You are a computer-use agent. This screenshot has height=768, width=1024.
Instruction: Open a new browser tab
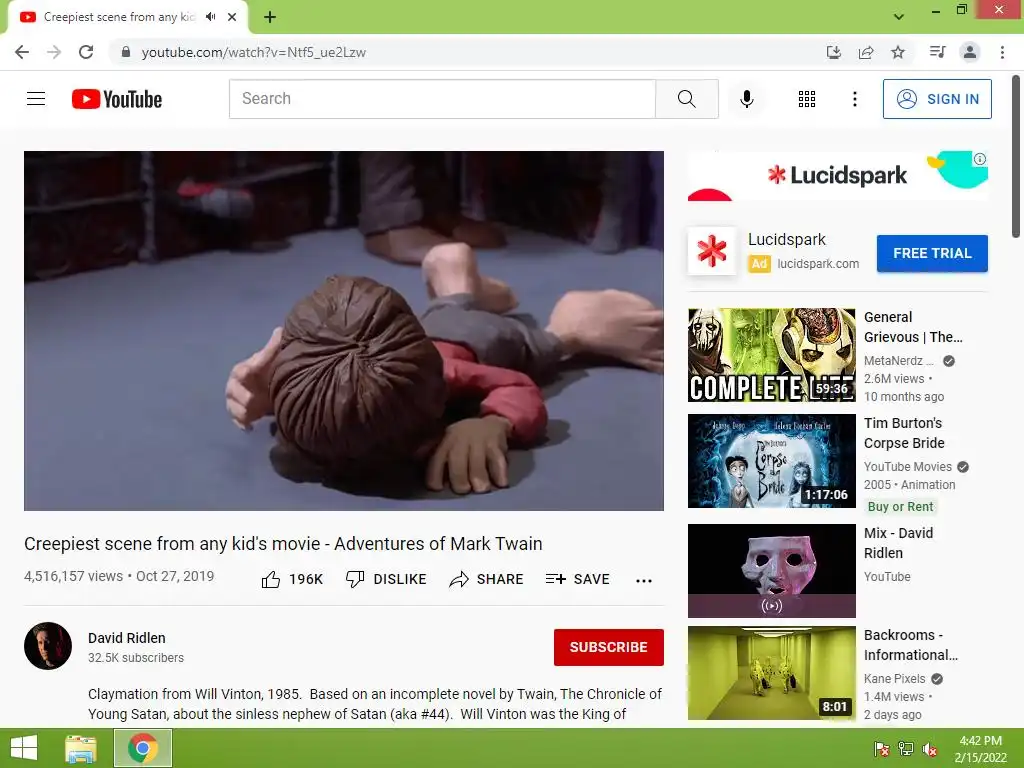tap(270, 17)
